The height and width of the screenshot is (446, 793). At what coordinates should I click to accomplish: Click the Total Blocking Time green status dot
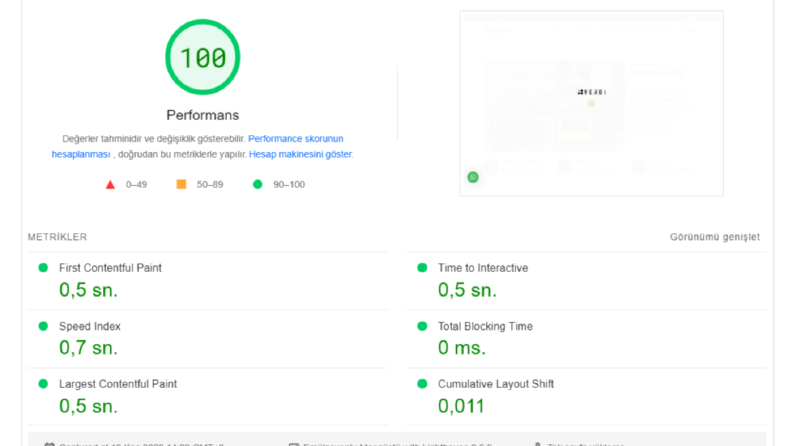pyautogui.click(x=422, y=326)
